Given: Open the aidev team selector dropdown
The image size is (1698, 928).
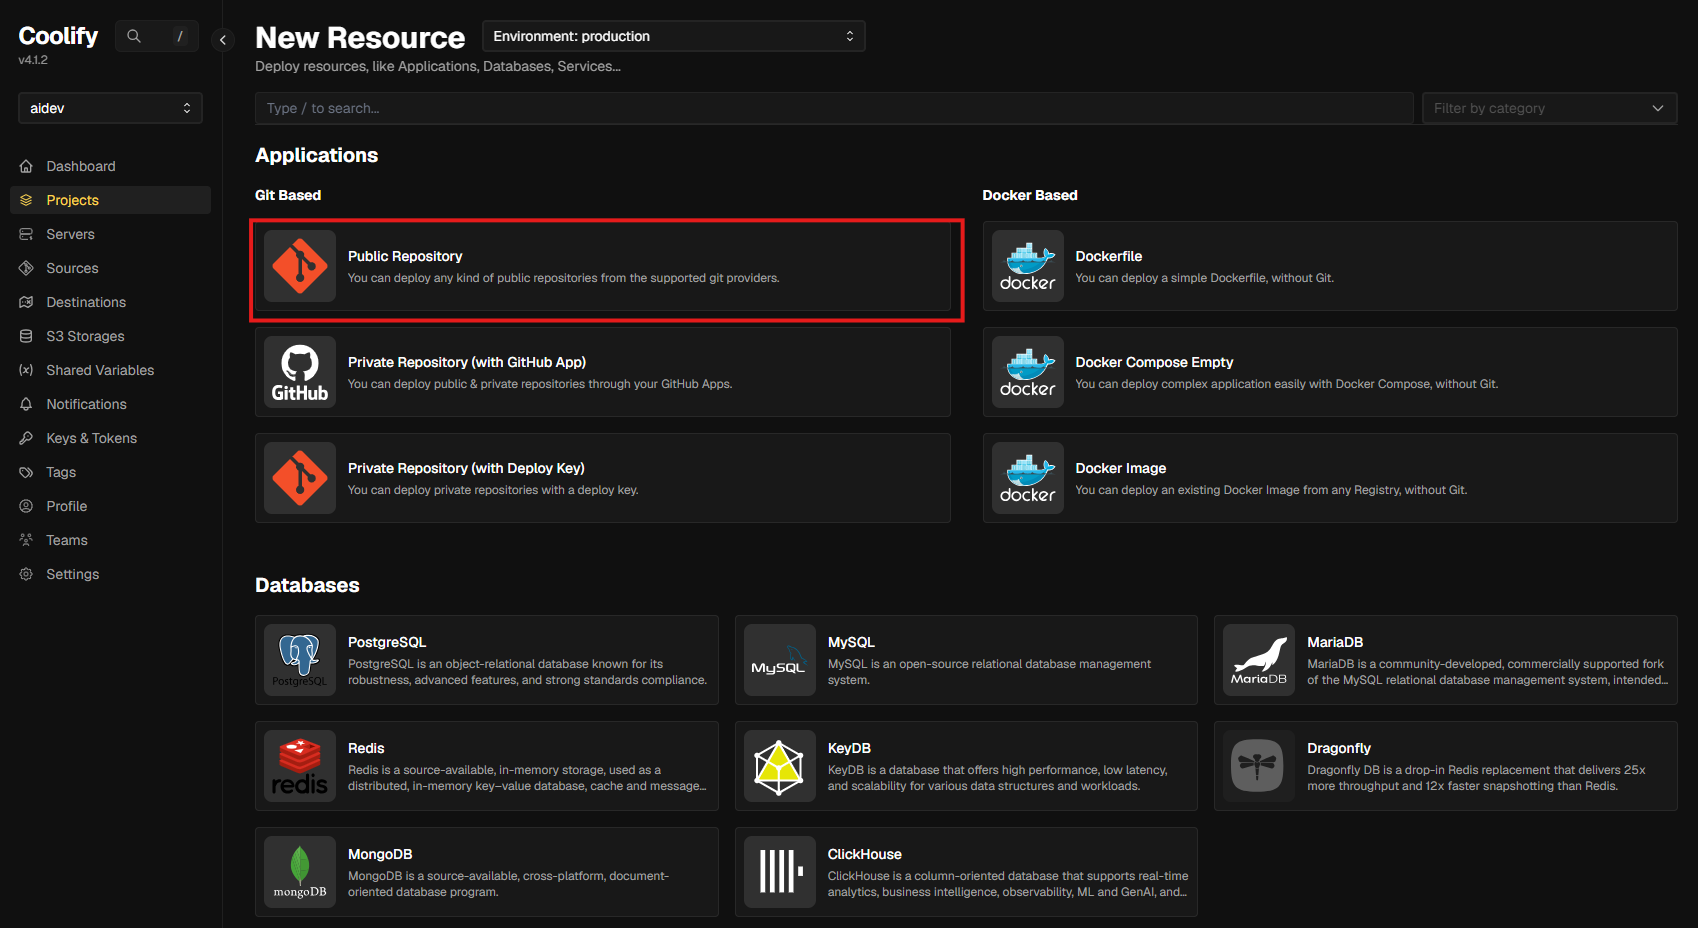Looking at the screenshot, I should 110,108.
